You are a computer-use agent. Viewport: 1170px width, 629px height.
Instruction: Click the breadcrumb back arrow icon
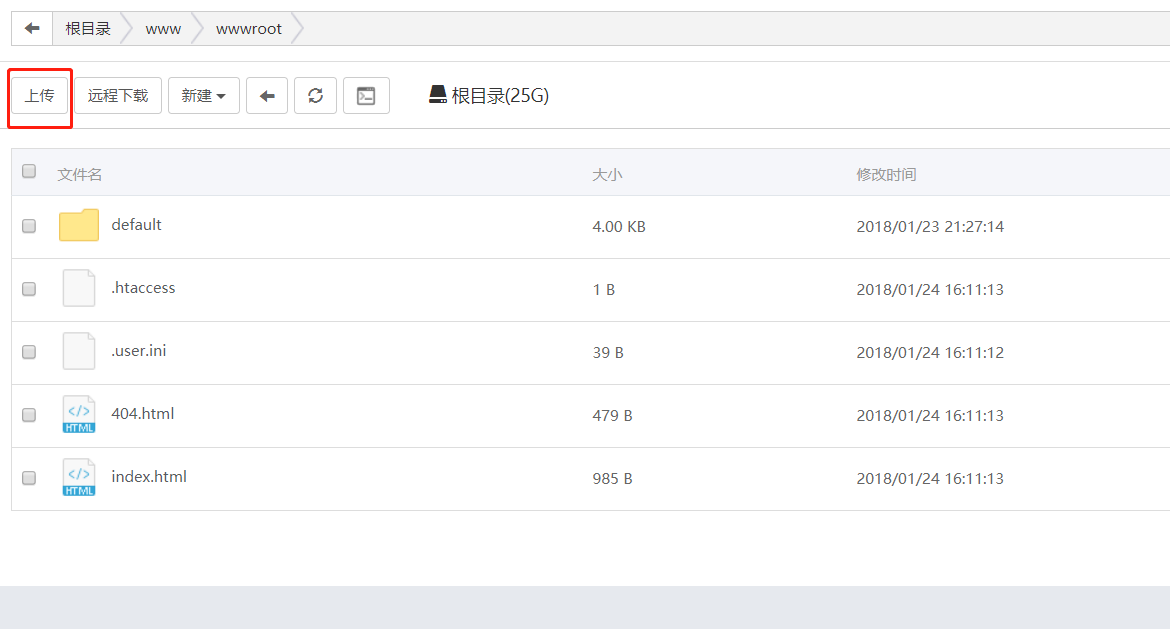coord(32,28)
